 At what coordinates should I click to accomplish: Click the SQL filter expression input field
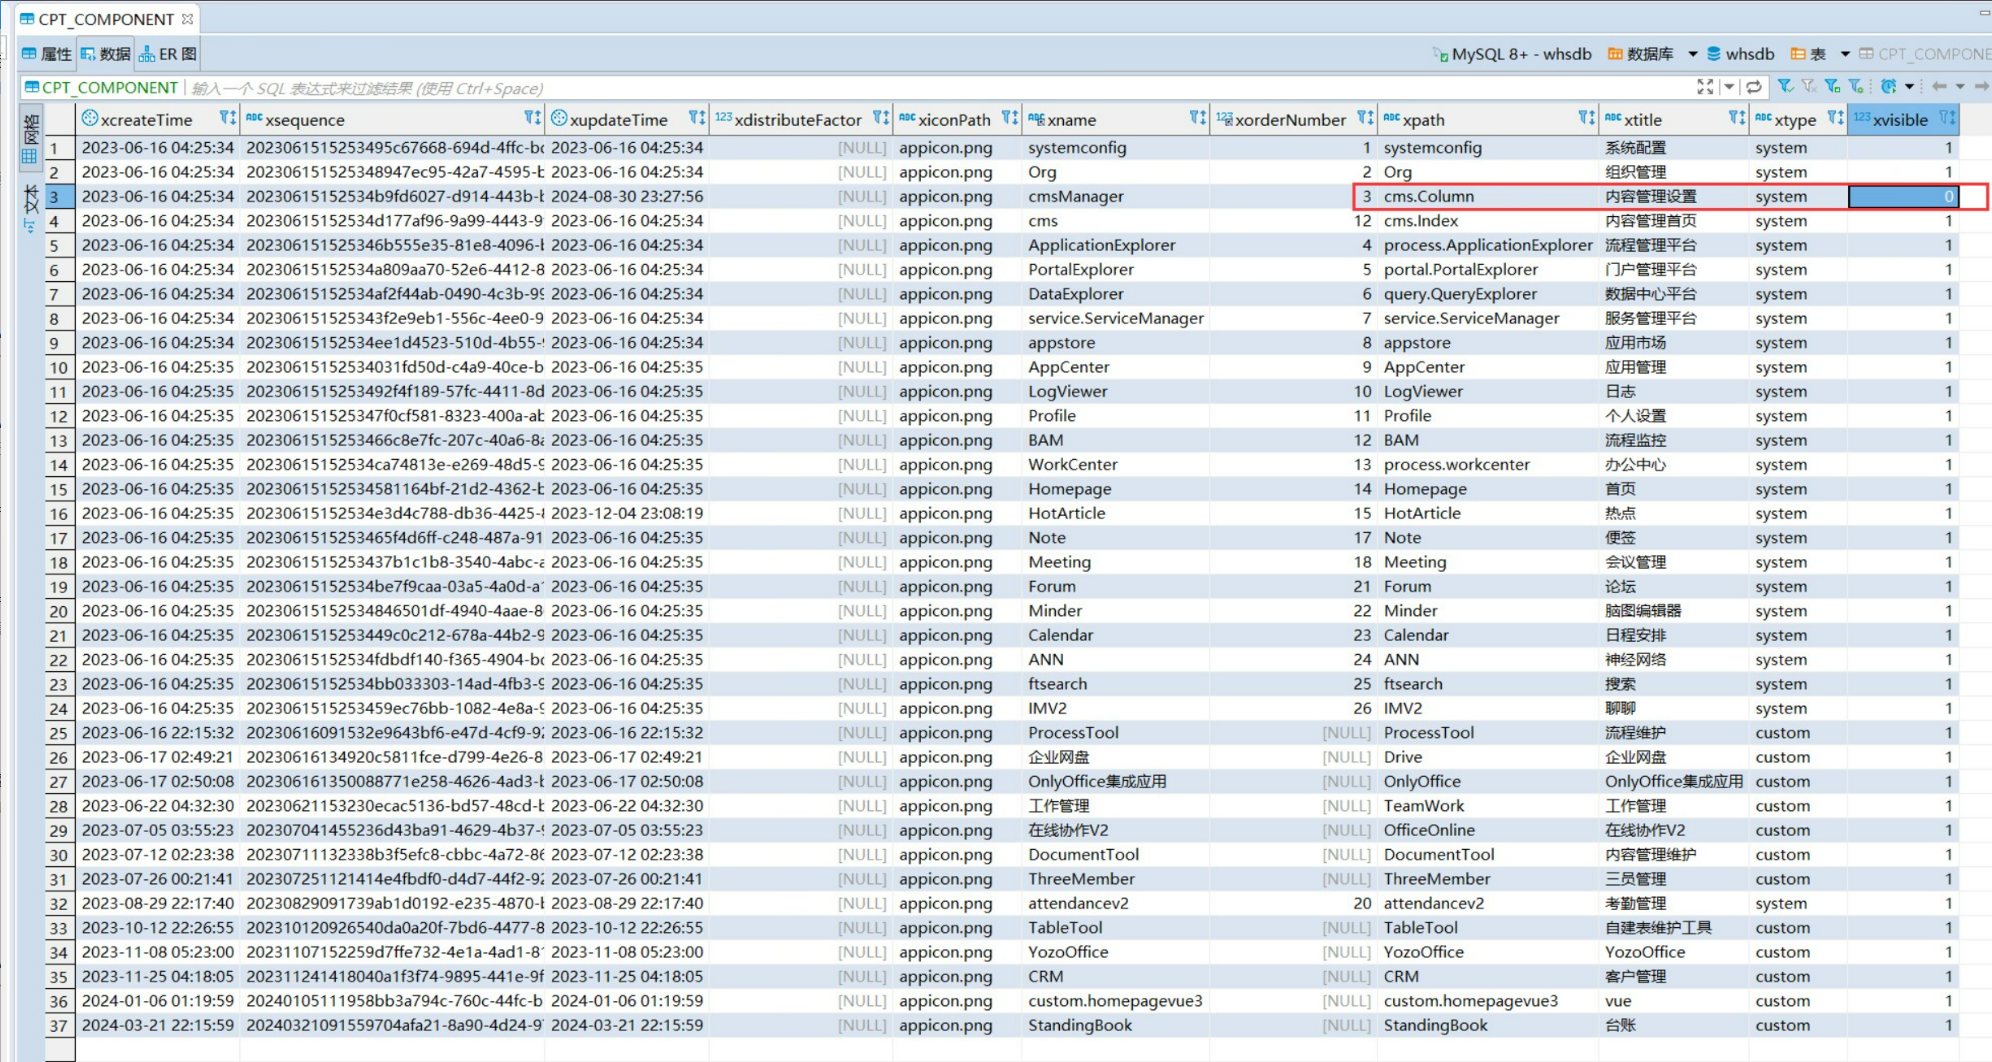900,88
